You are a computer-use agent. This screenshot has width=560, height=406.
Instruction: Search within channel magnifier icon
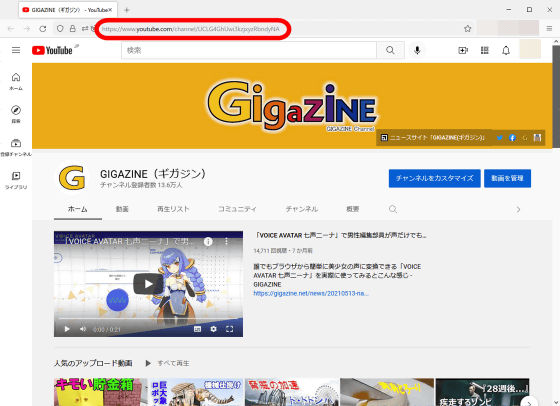[393, 209]
